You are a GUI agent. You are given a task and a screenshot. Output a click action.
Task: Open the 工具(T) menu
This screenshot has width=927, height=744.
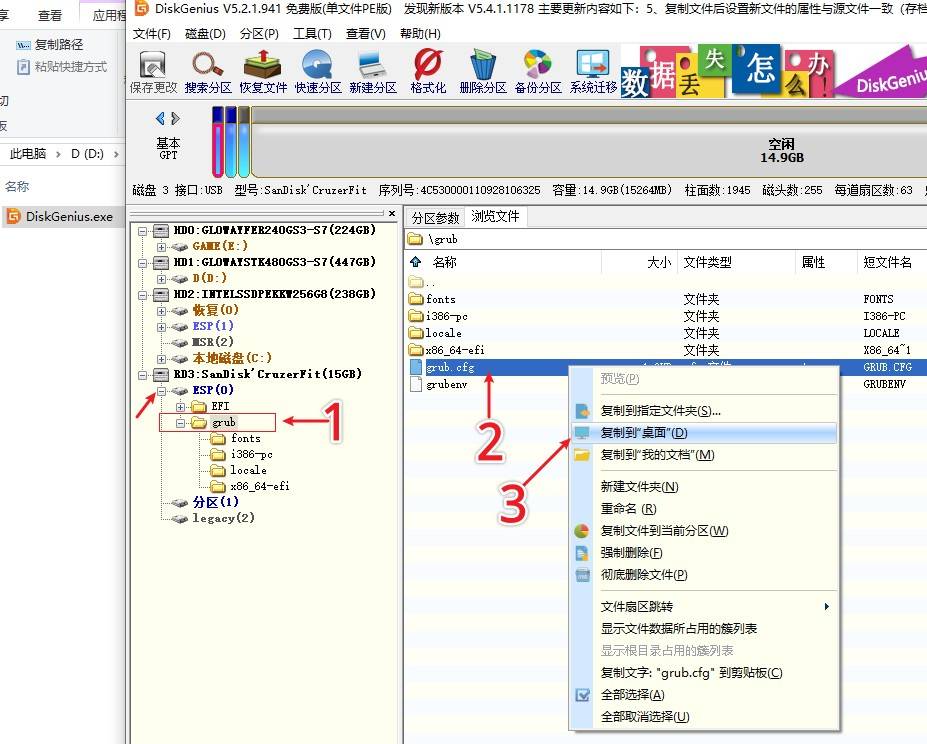pyautogui.click(x=311, y=33)
